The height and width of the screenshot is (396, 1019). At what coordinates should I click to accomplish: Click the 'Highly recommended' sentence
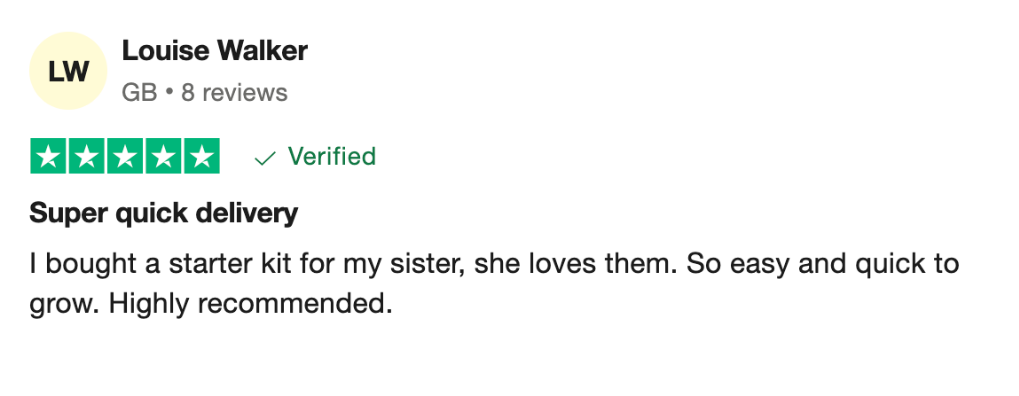pos(251,304)
